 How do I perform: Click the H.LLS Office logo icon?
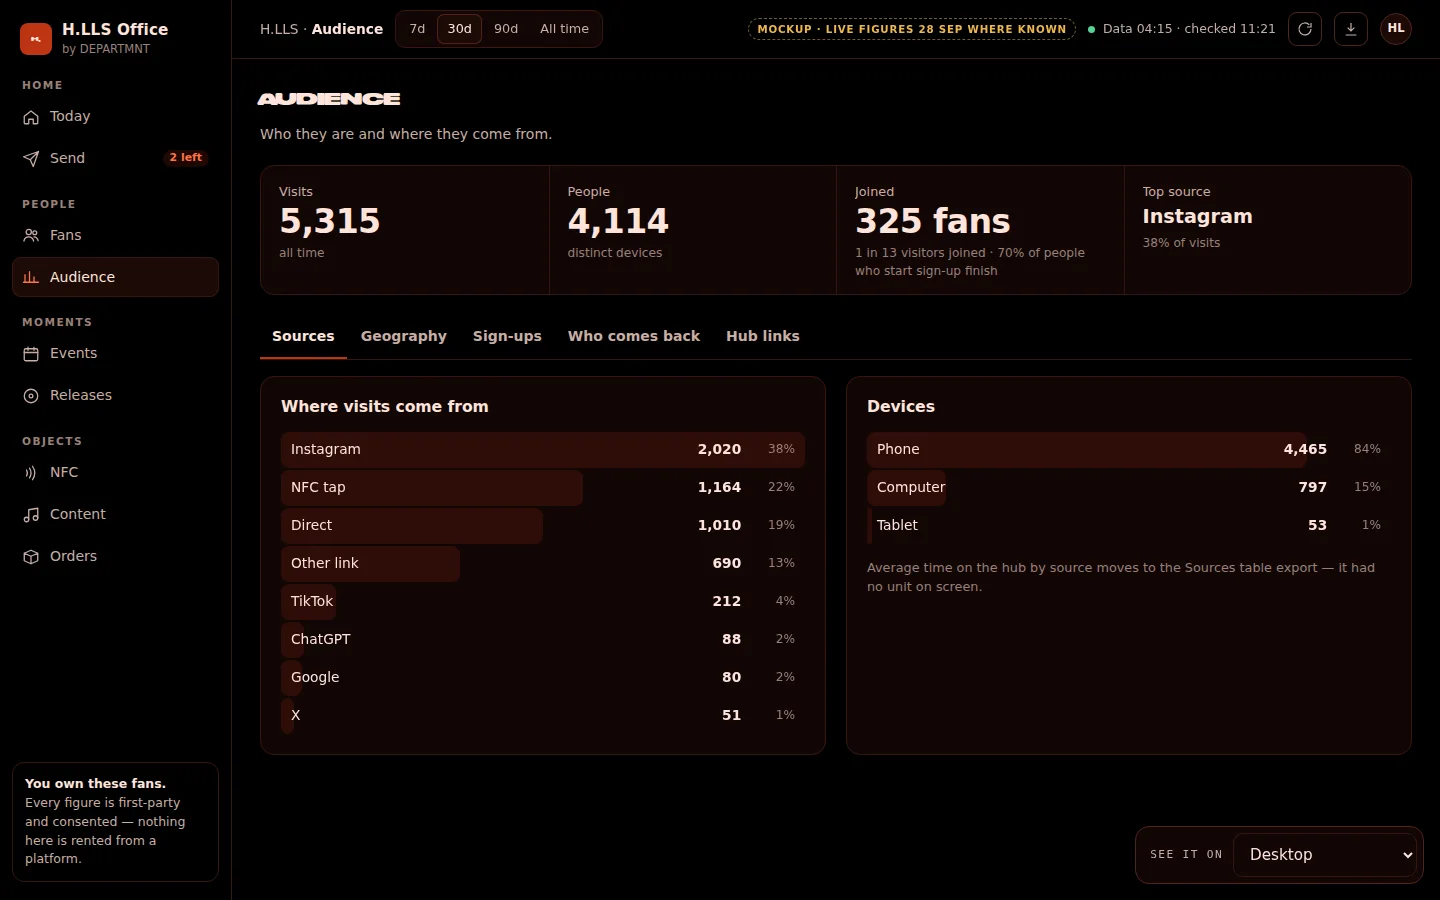[x=36, y=39]
